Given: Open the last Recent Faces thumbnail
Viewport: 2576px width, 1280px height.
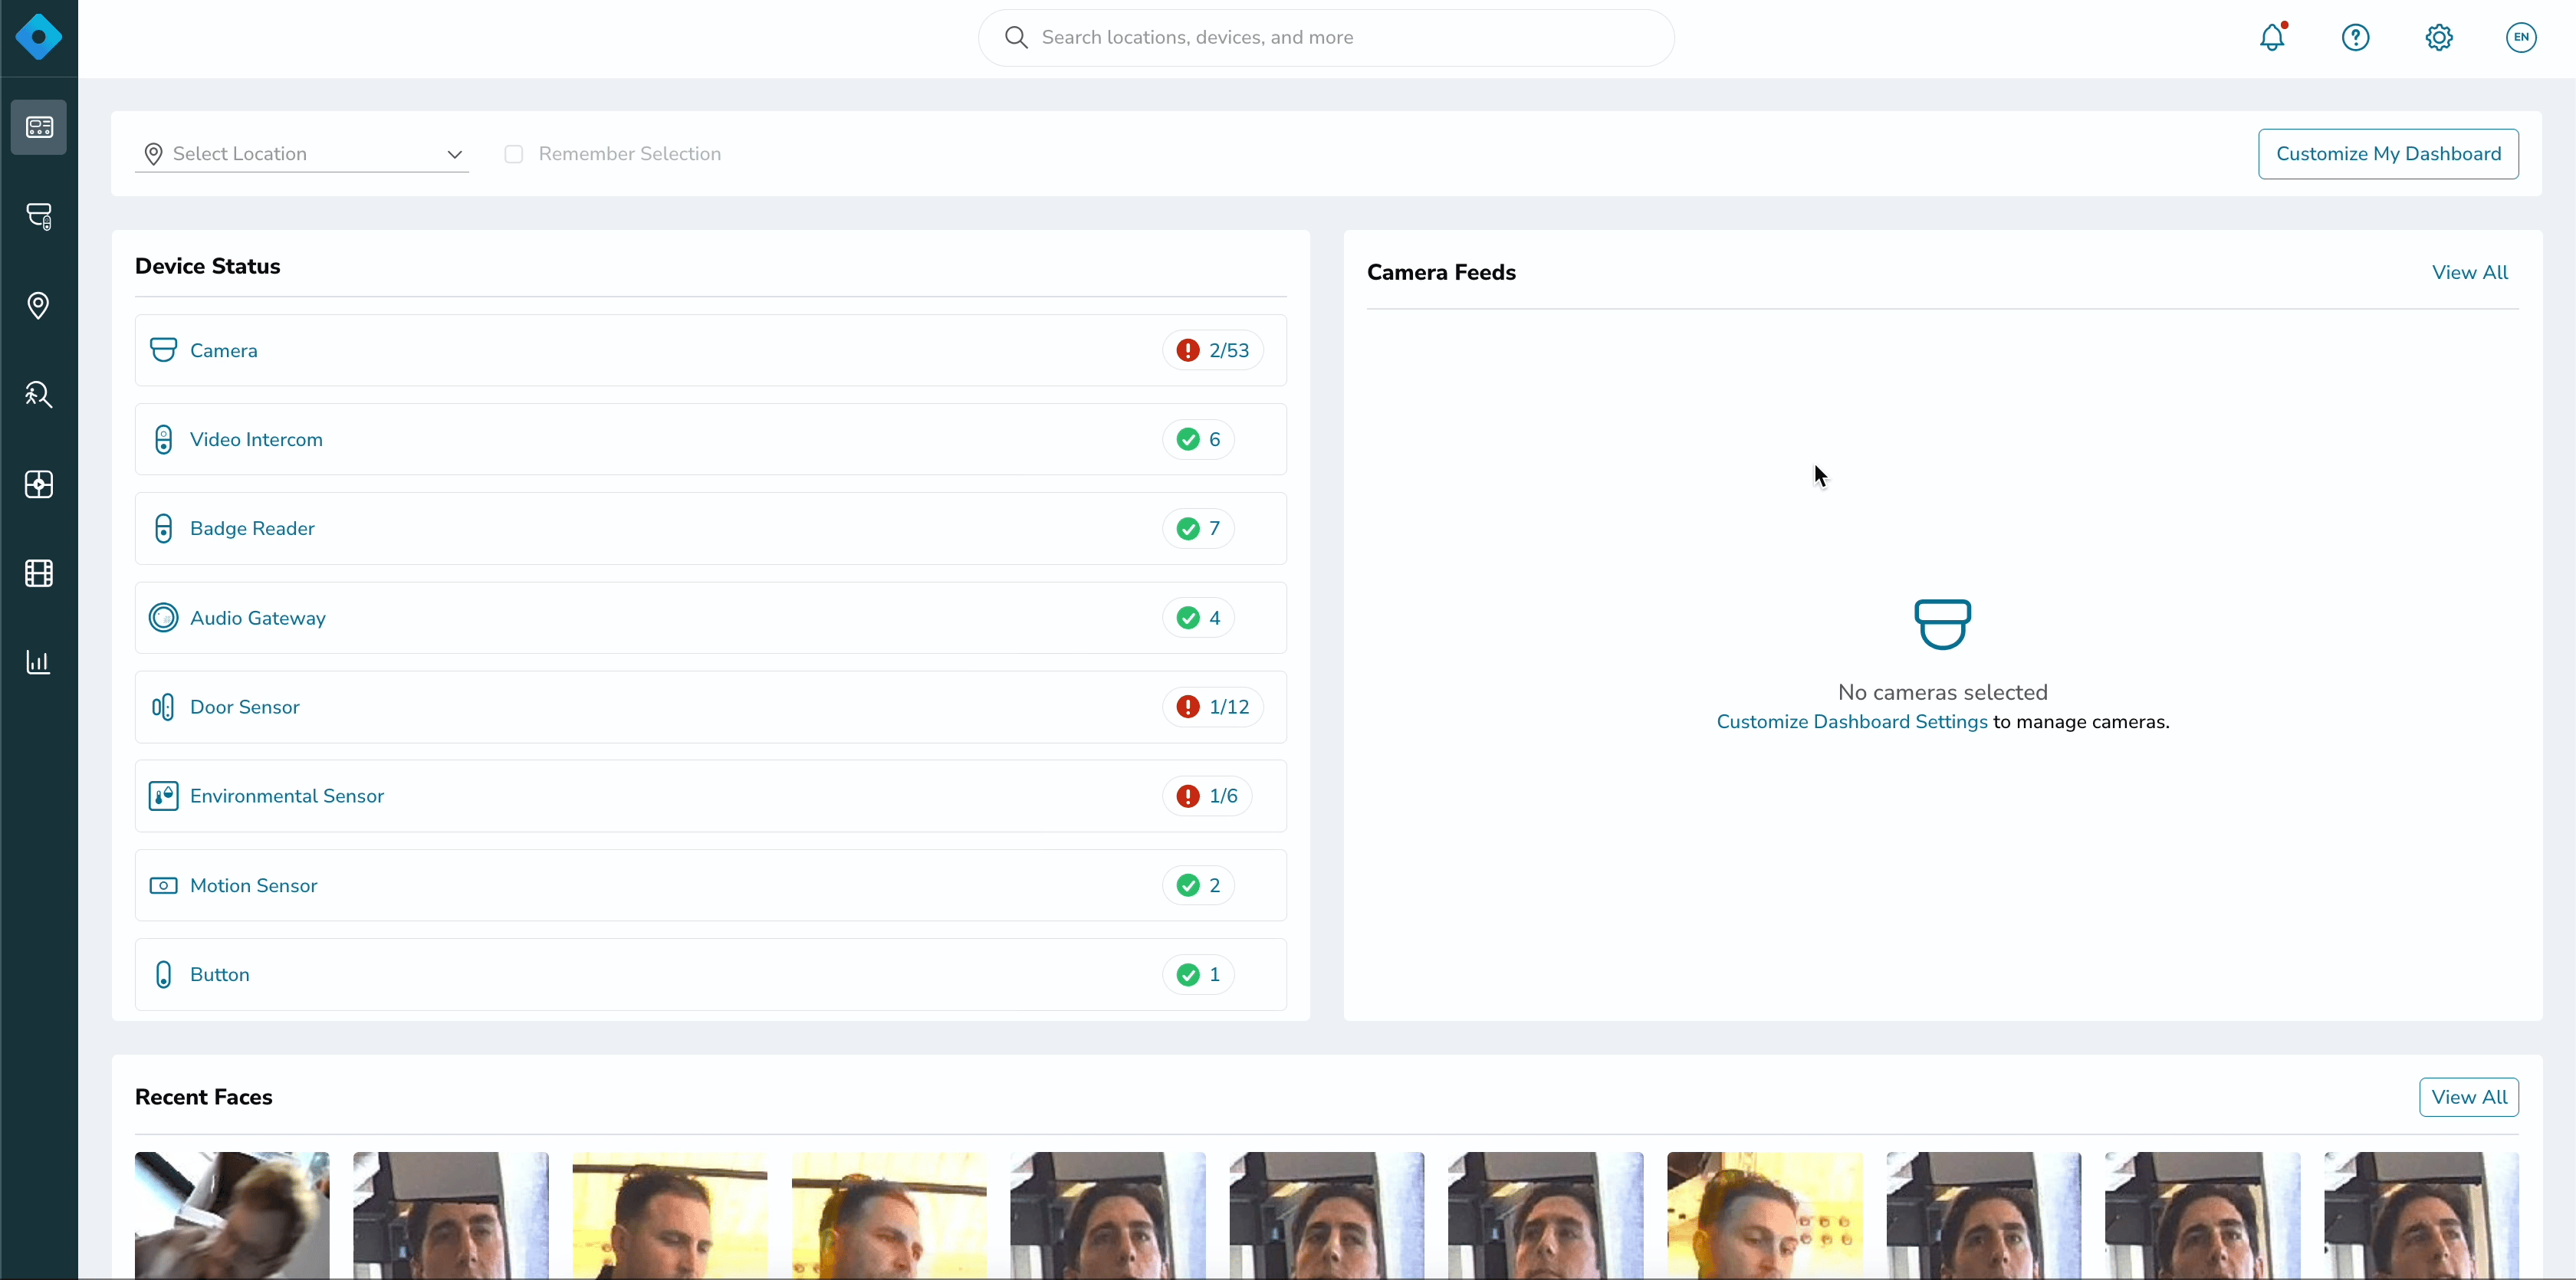Looking at the screenshot, I should [x=2421, y=1215].
